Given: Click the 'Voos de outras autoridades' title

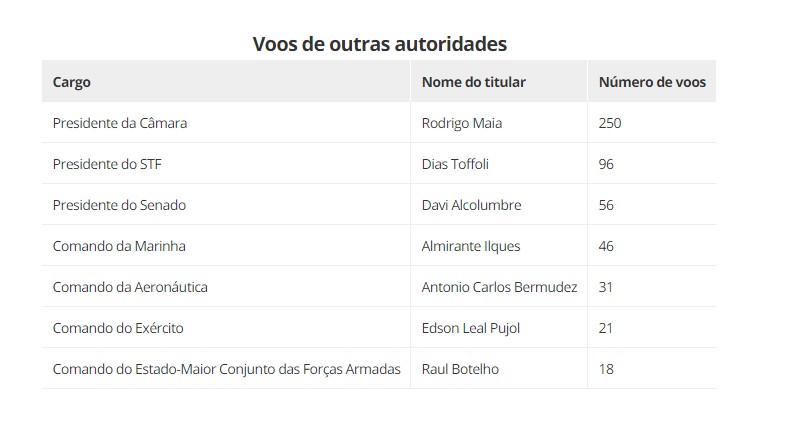Looking at the screenshot, I should [x=380, y=44].
